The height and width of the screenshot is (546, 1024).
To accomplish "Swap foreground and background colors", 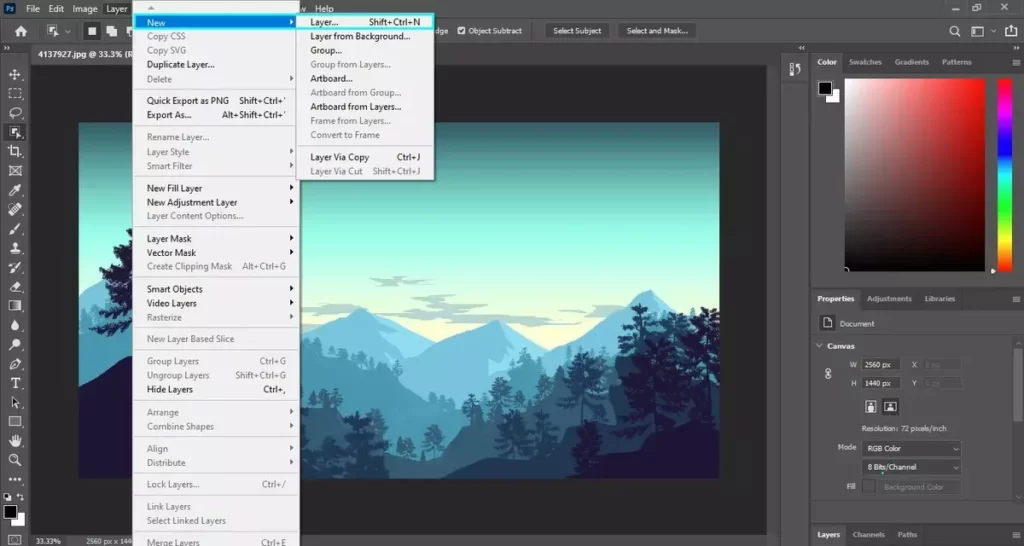I will pyautogui.click(x=21, y=497).
